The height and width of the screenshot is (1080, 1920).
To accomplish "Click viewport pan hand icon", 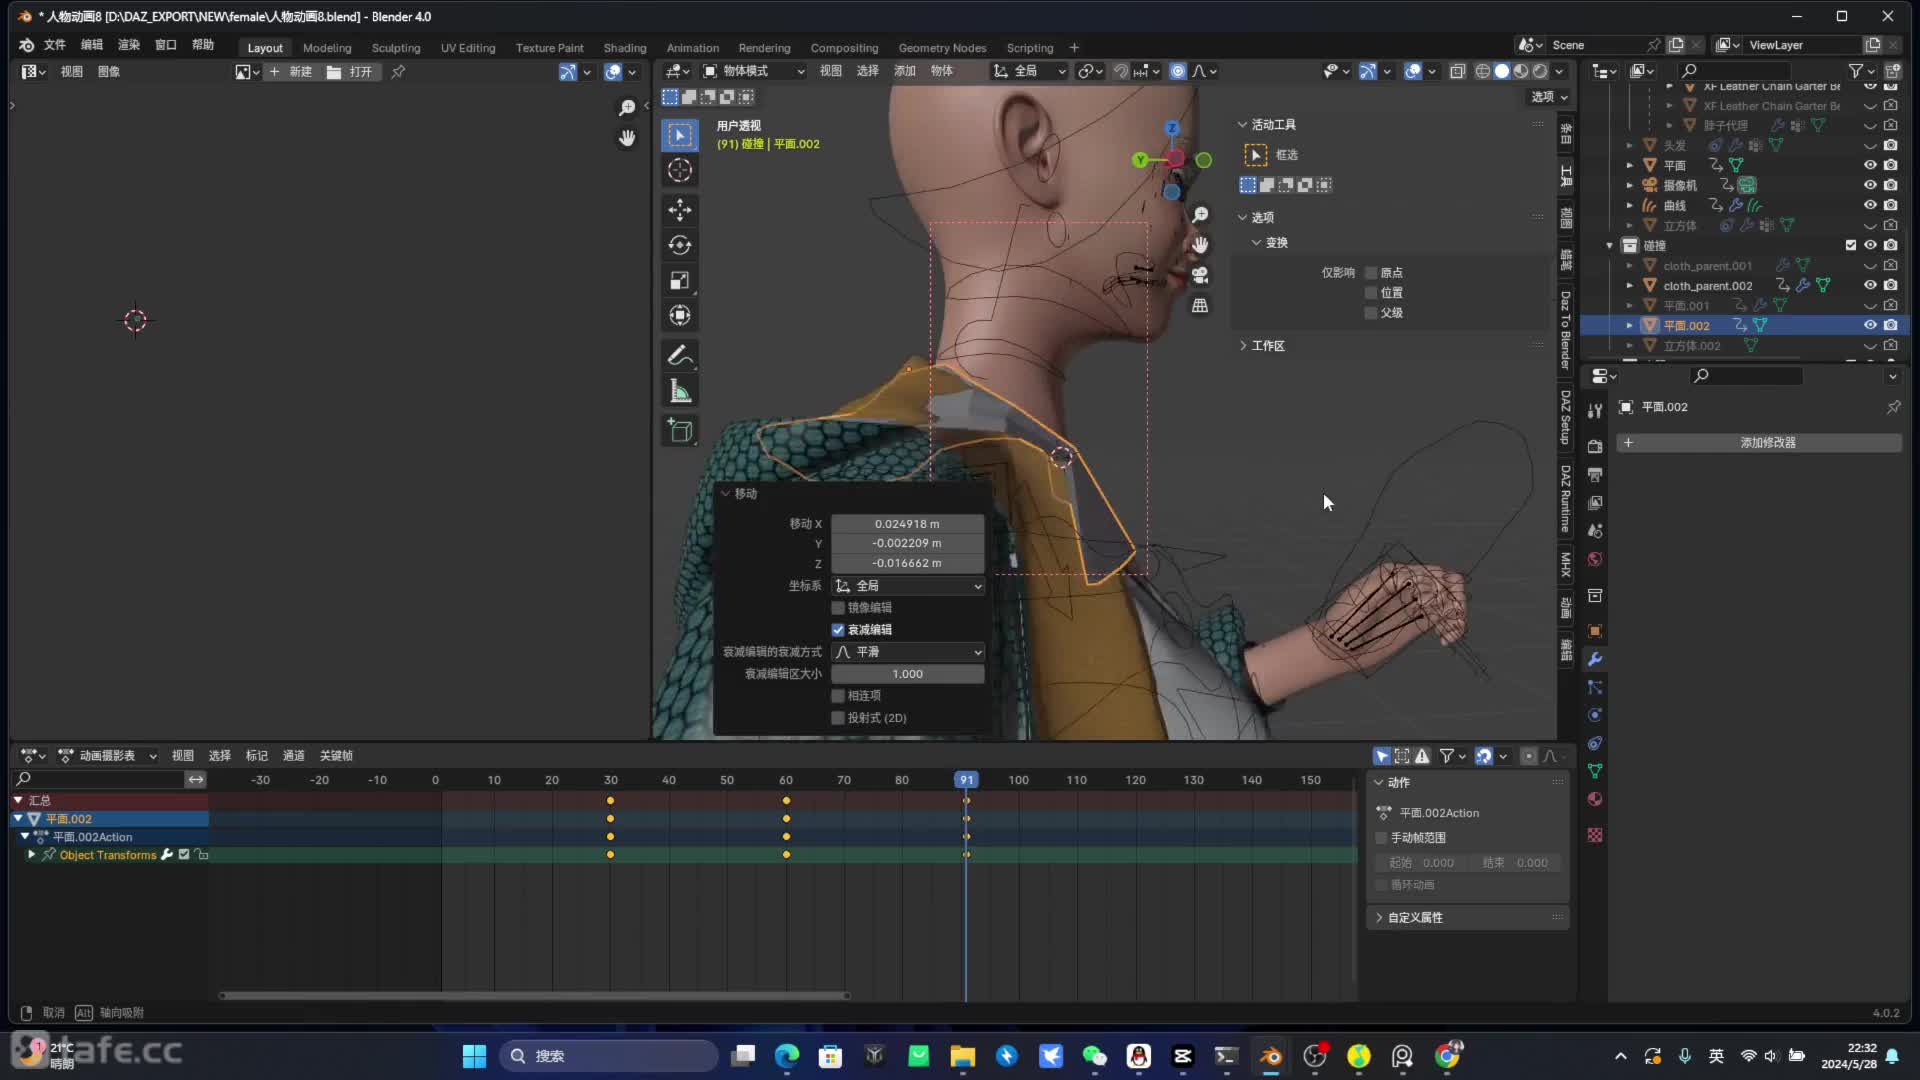I will click(1200, 245).
